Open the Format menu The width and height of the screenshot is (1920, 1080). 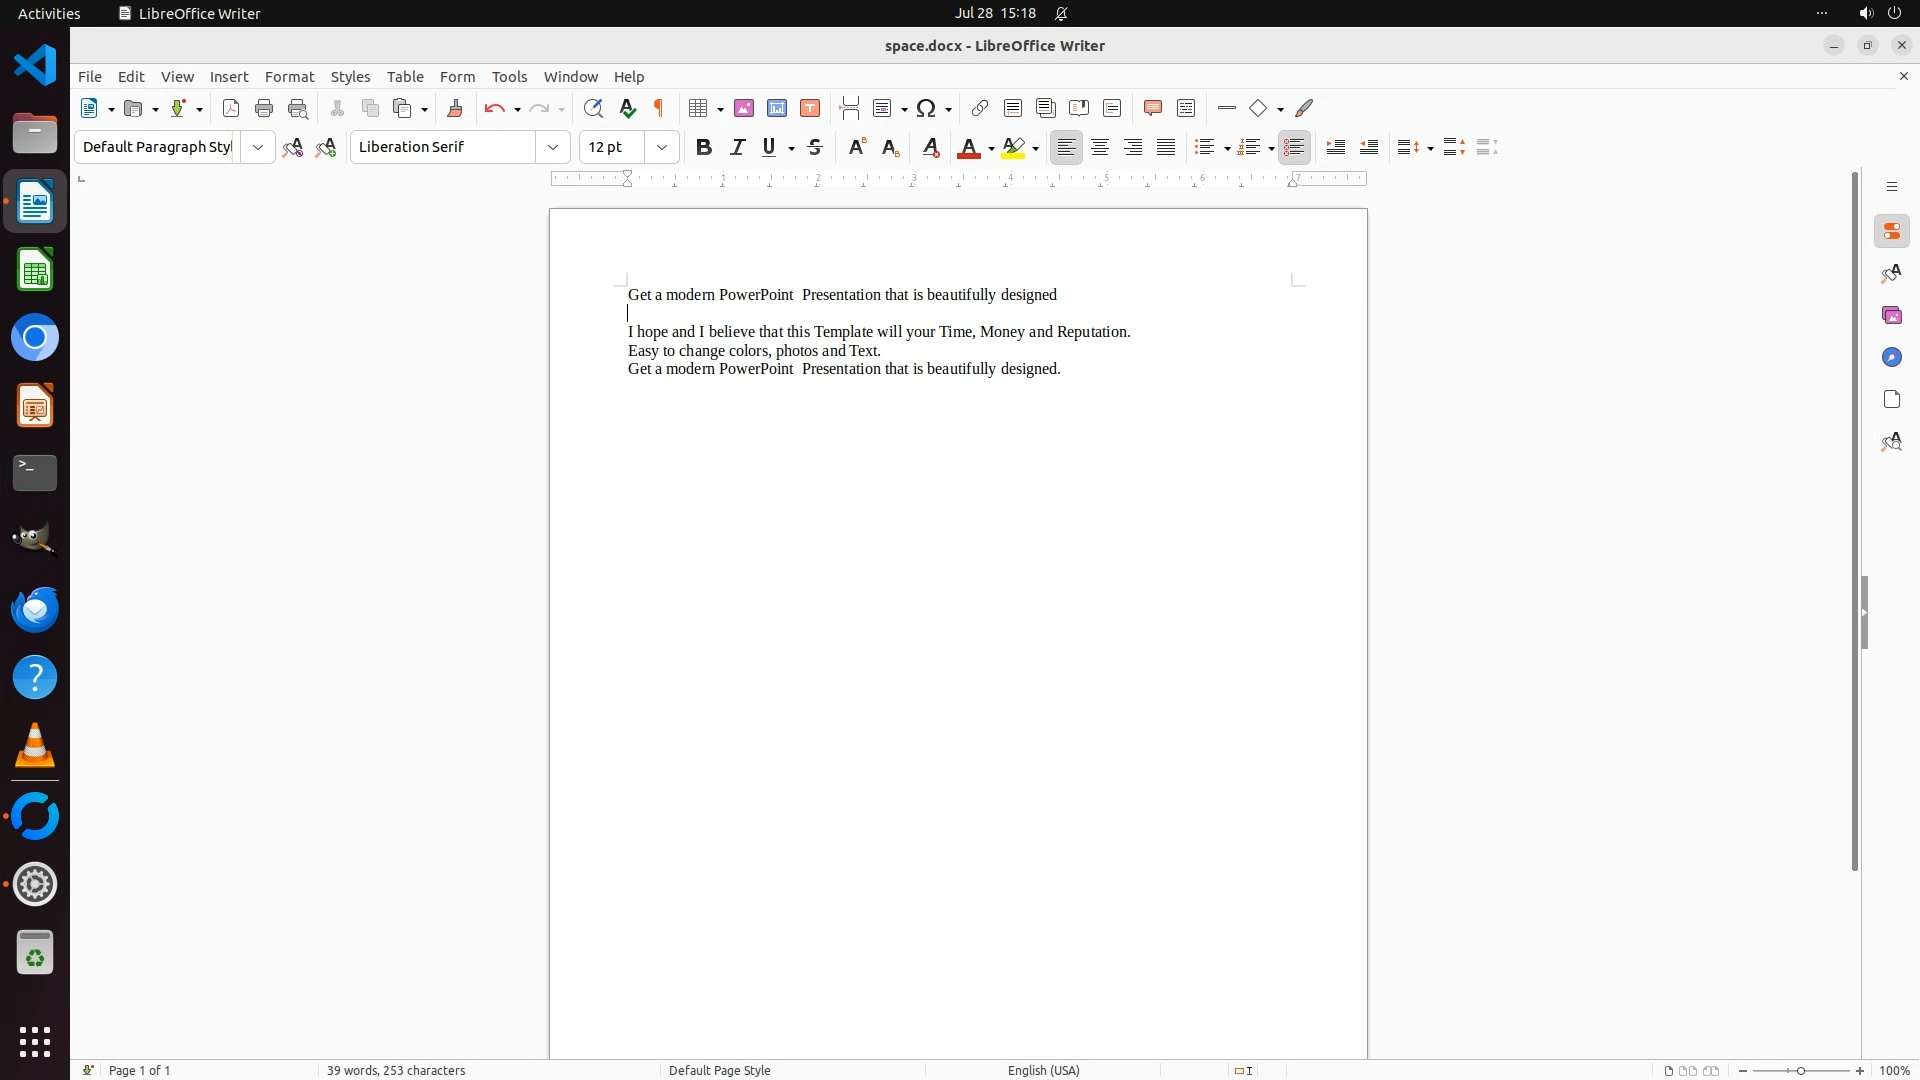click(x=289, y=77)
